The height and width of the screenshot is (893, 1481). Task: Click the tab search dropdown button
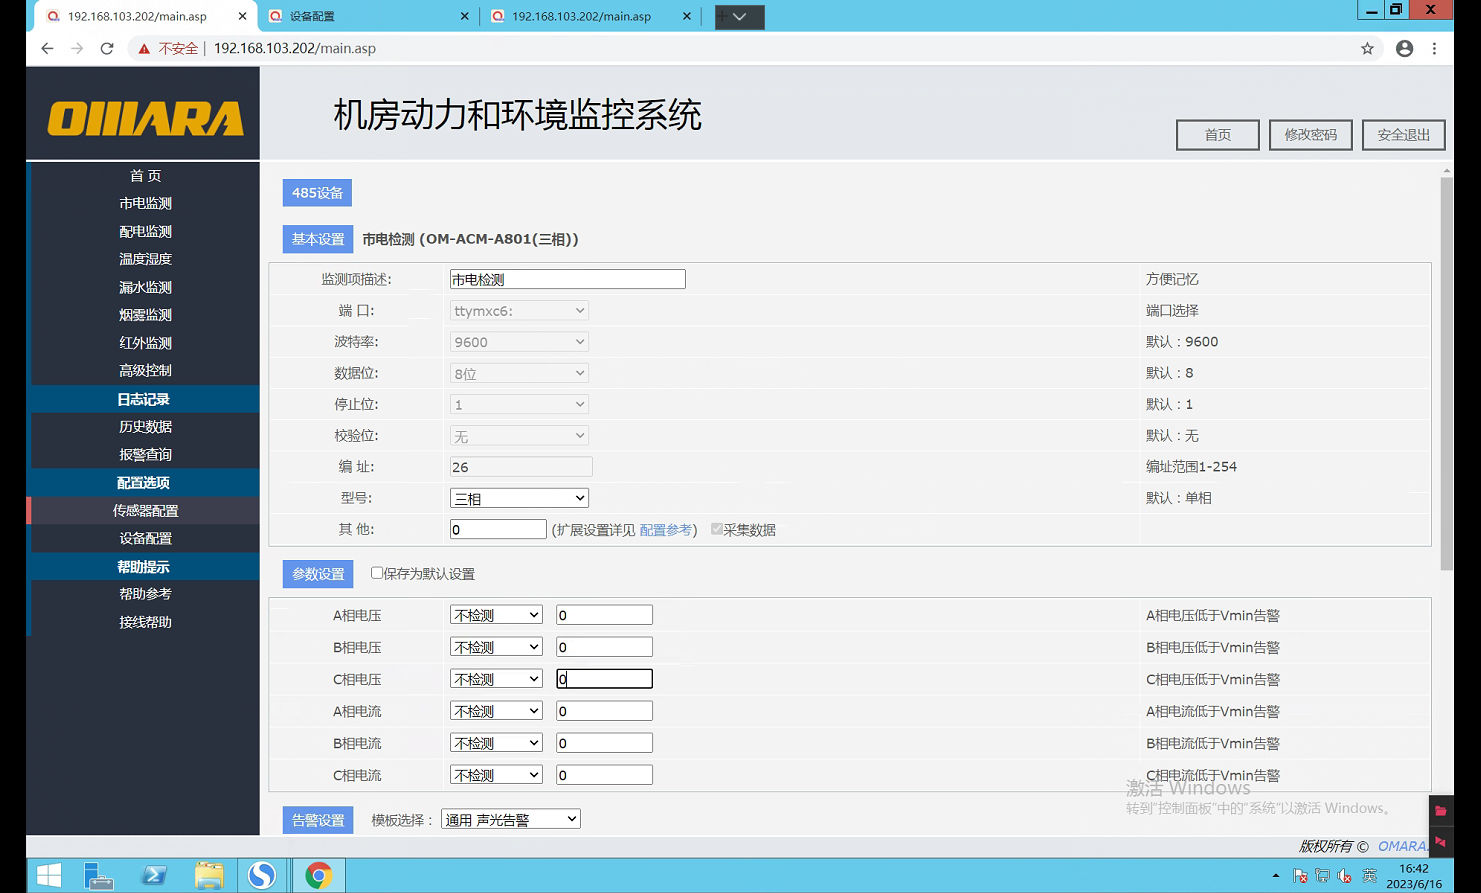click(740, 16)
